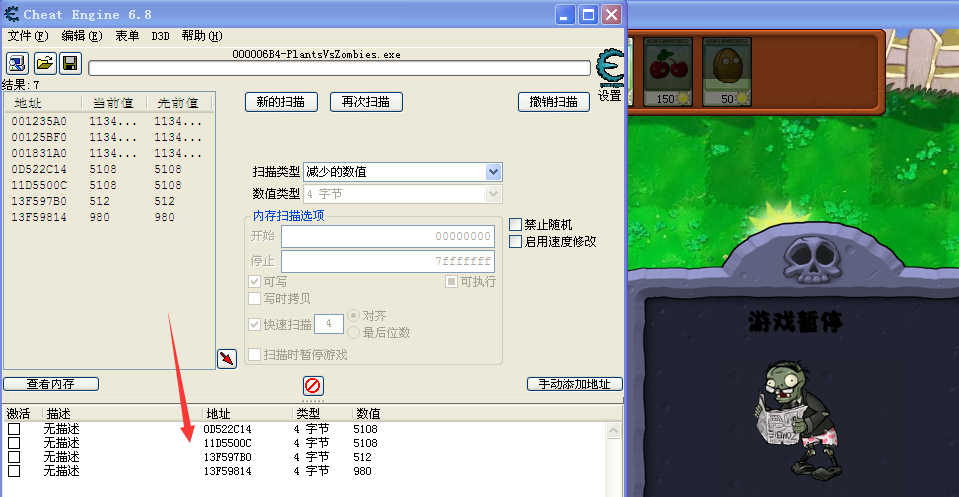Click the scan progress bar

coord(339,68)
